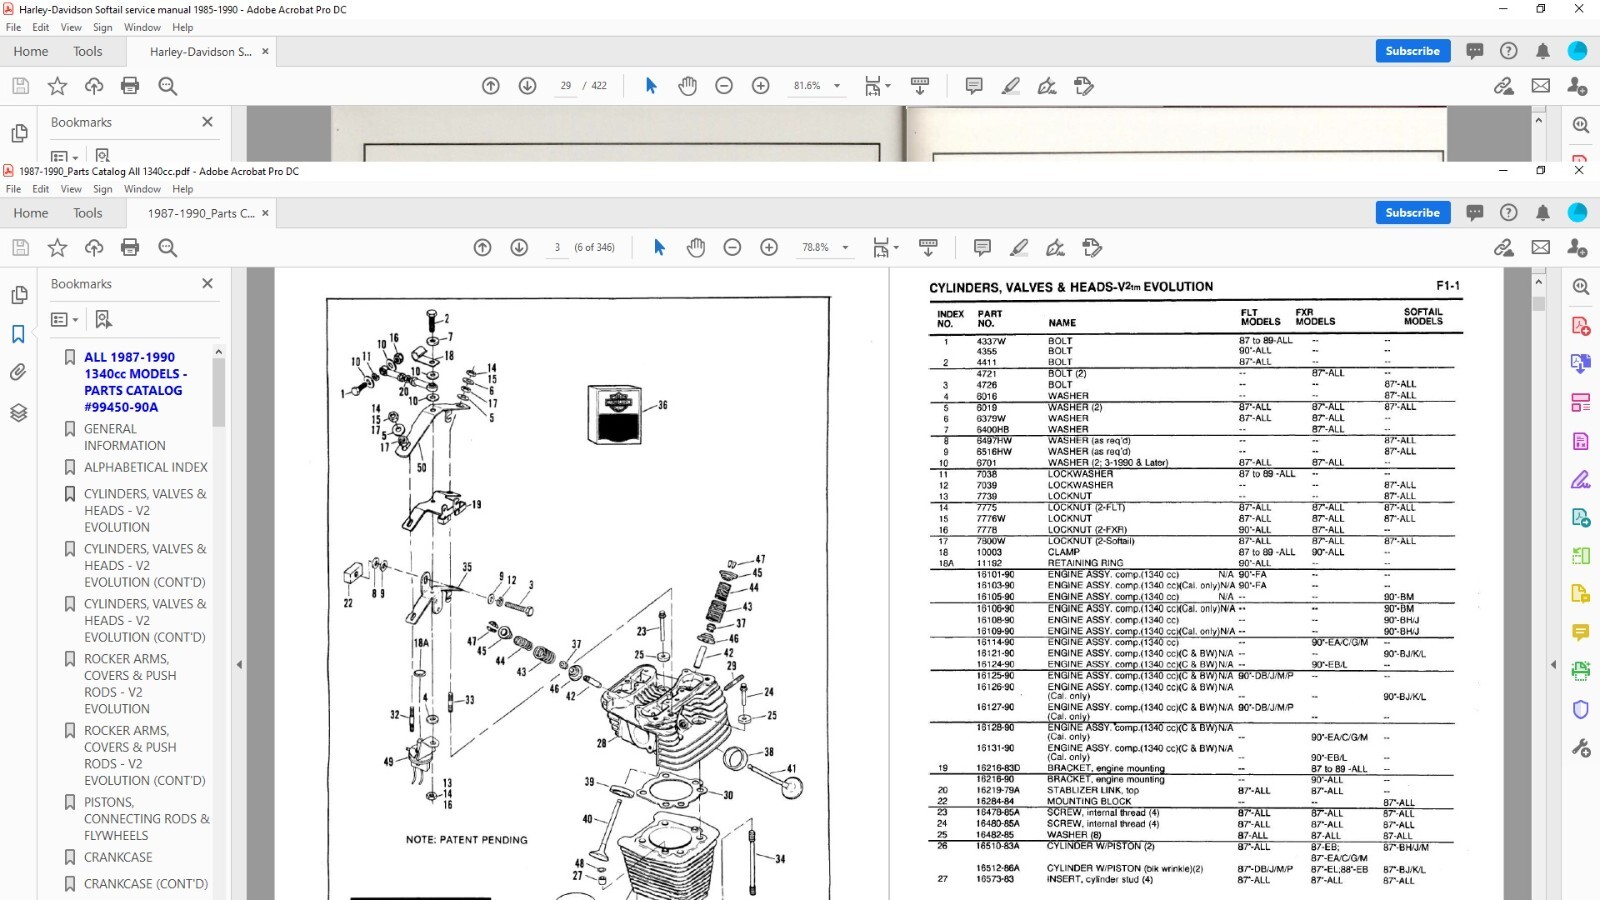Switch to Home tab in Parts Catalog window
This screenshot has width=1600, height=900.
point(31,213)
